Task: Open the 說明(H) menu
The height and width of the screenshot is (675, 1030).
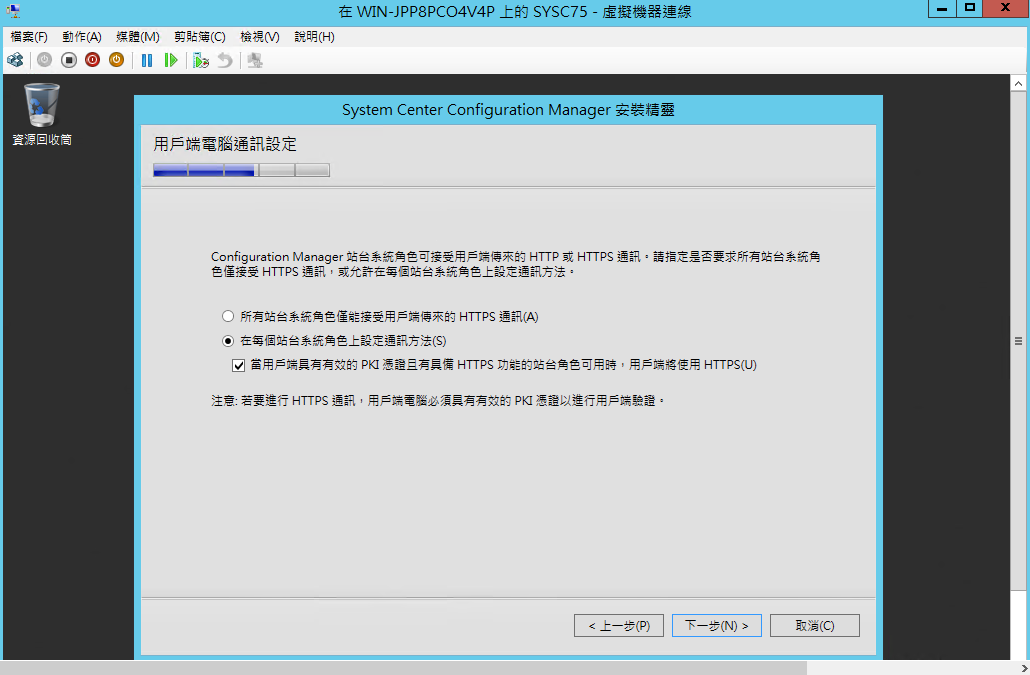Action: click(x=314, y=37)
